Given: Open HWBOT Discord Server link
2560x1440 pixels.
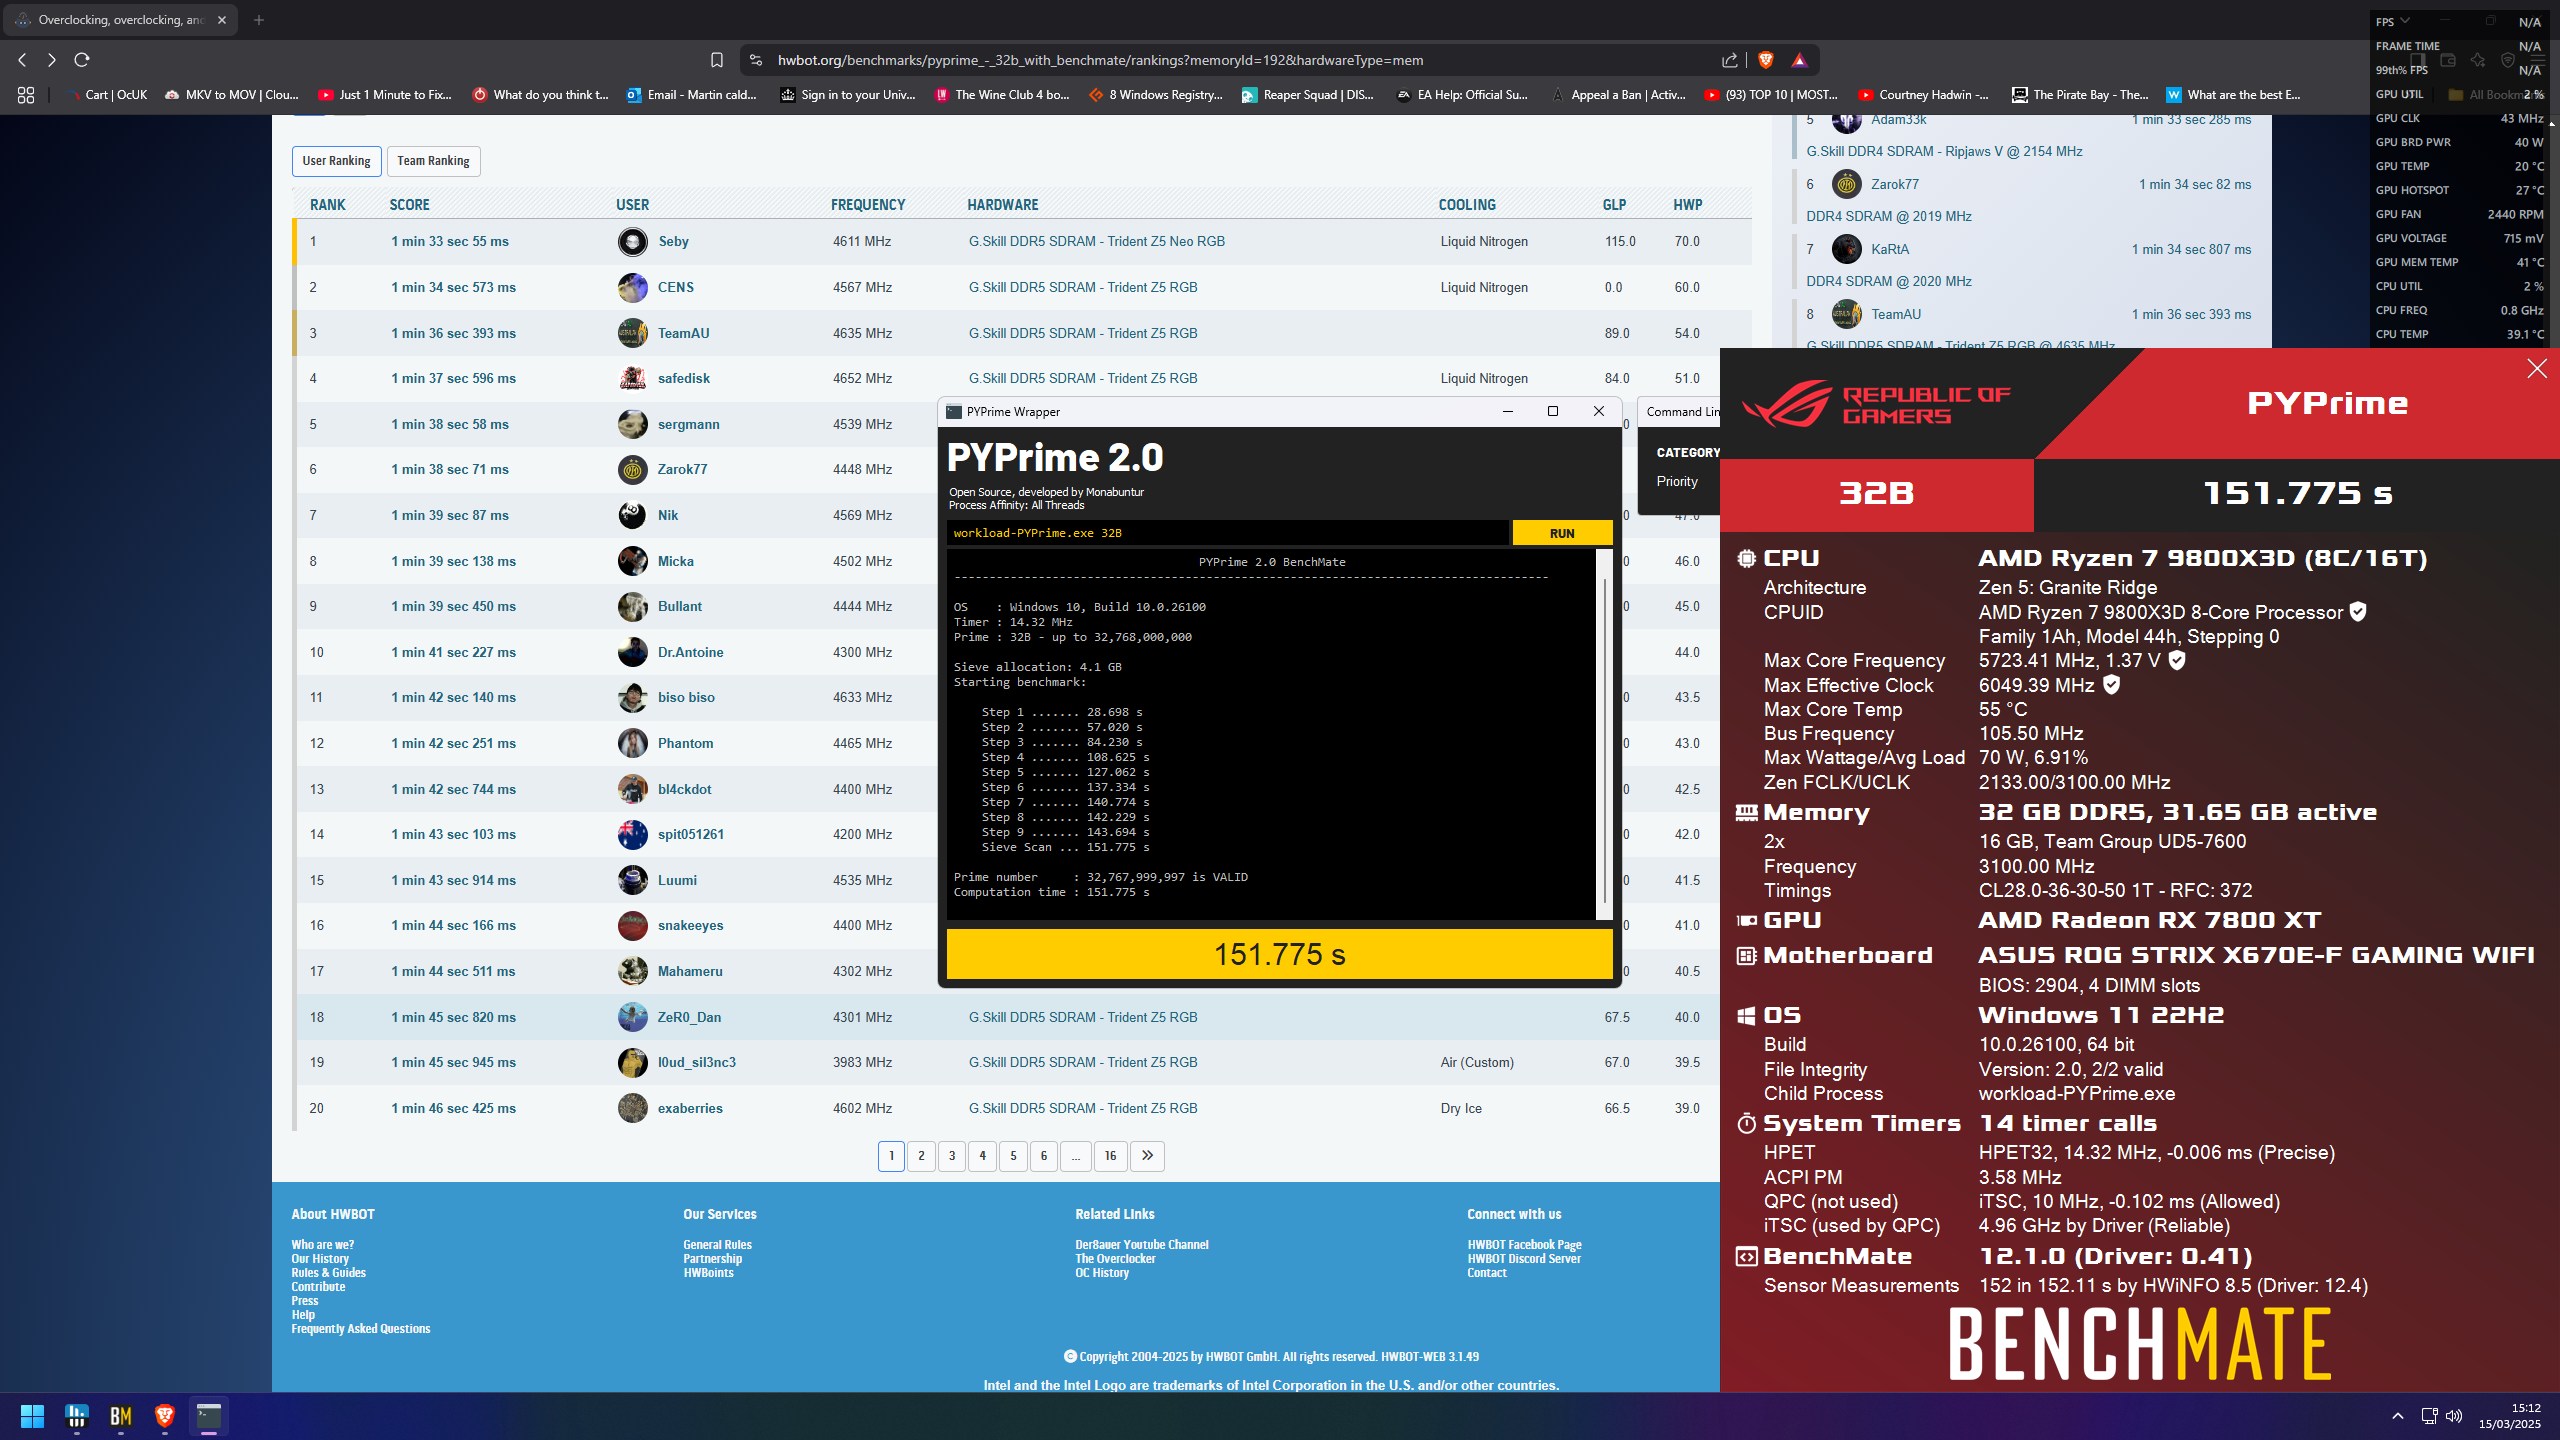Looking at the screenshot, I should [1523, 1259].
